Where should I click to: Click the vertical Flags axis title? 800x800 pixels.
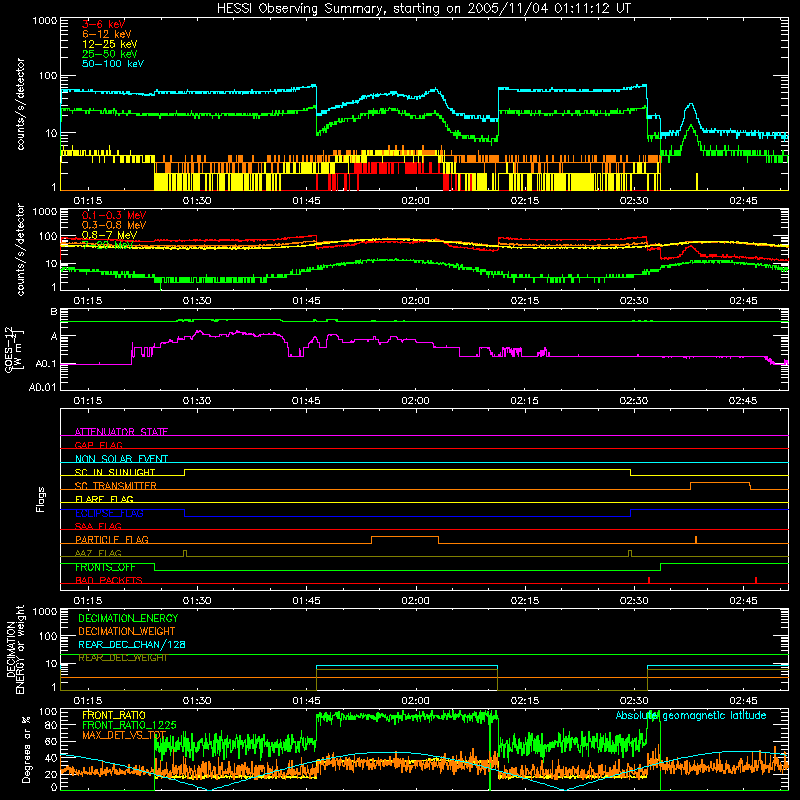tap(41, 499)
